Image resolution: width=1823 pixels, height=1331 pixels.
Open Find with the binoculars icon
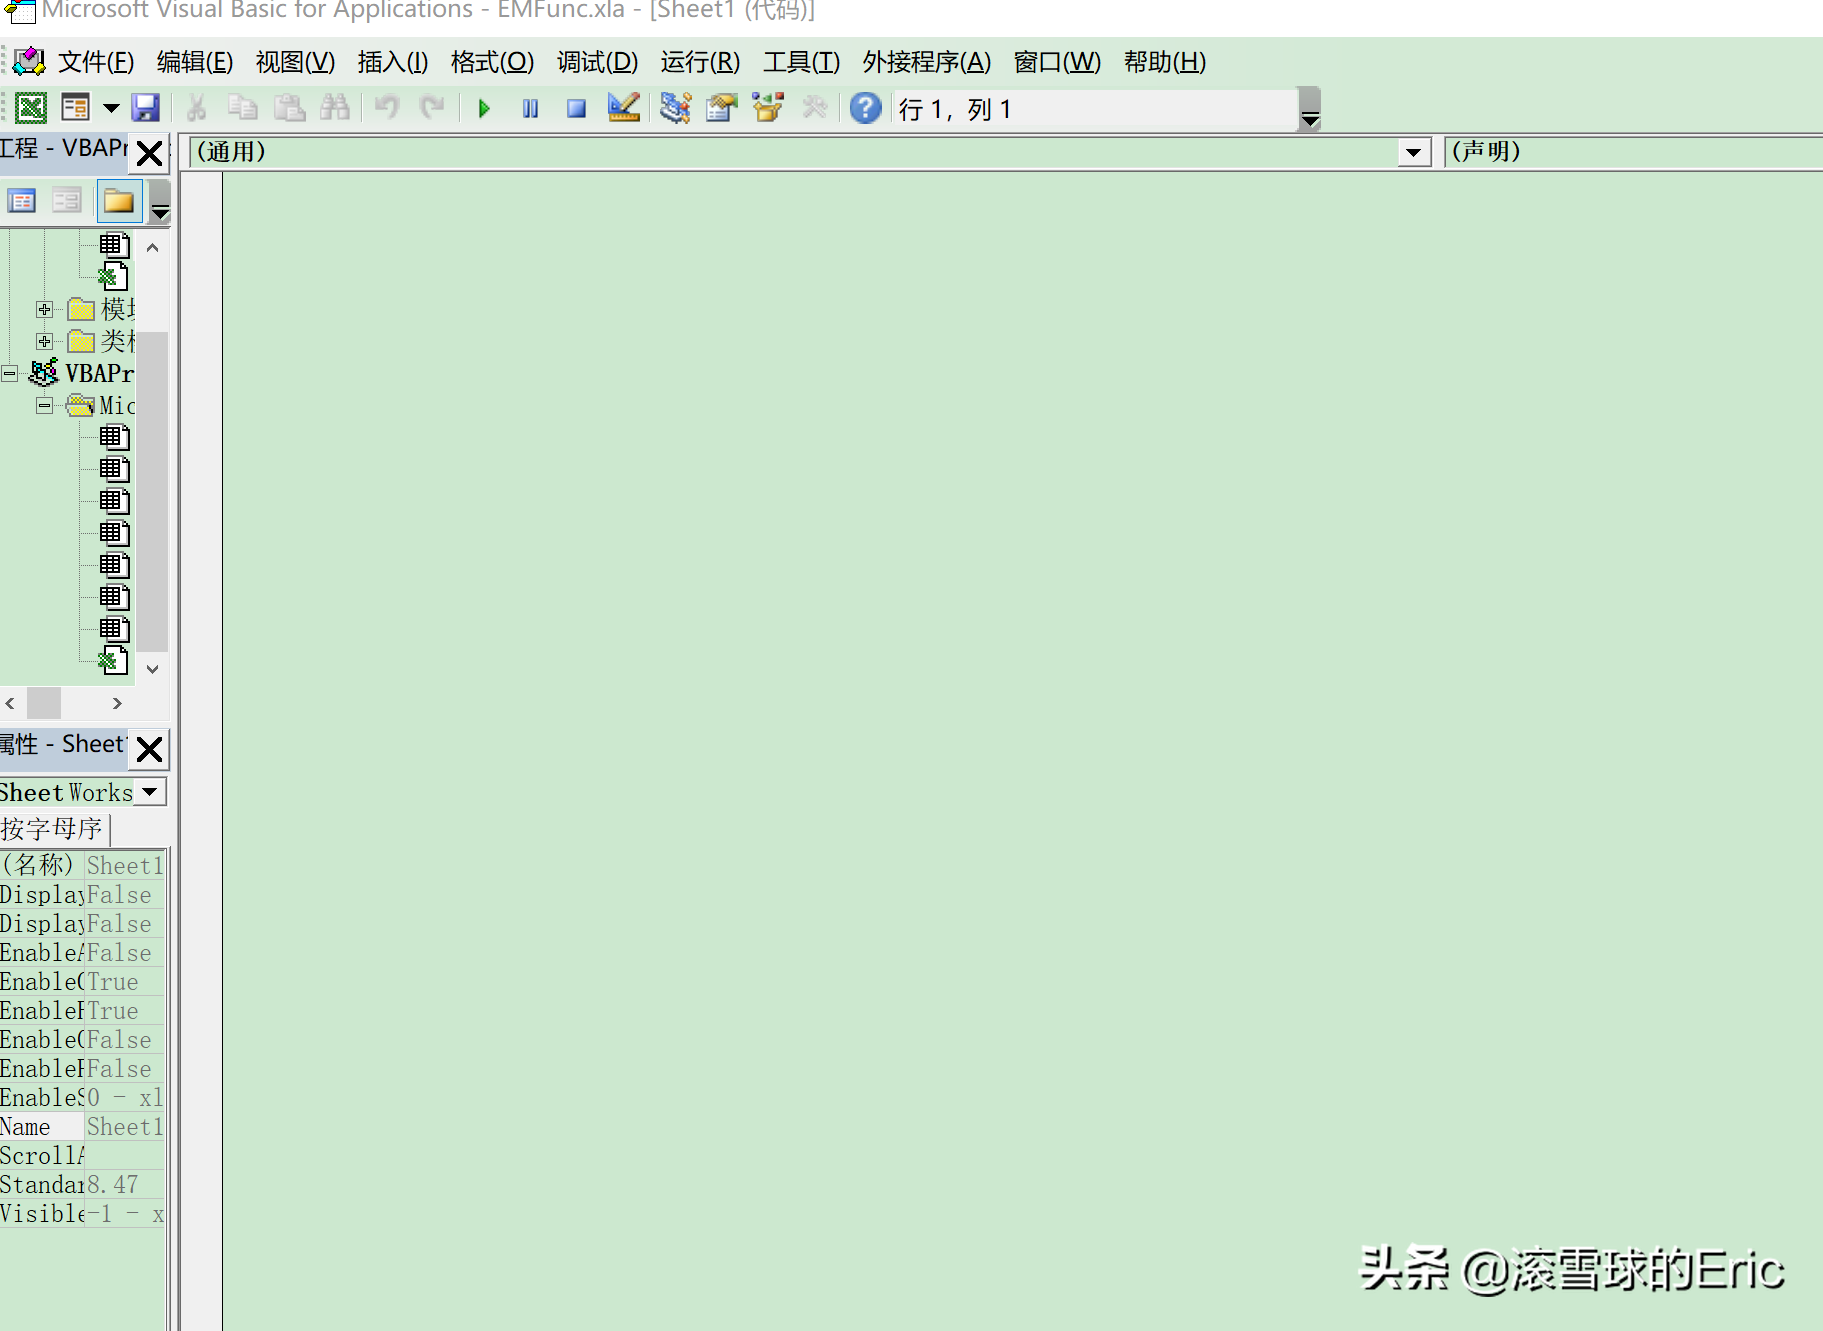[x=335, y=108]
